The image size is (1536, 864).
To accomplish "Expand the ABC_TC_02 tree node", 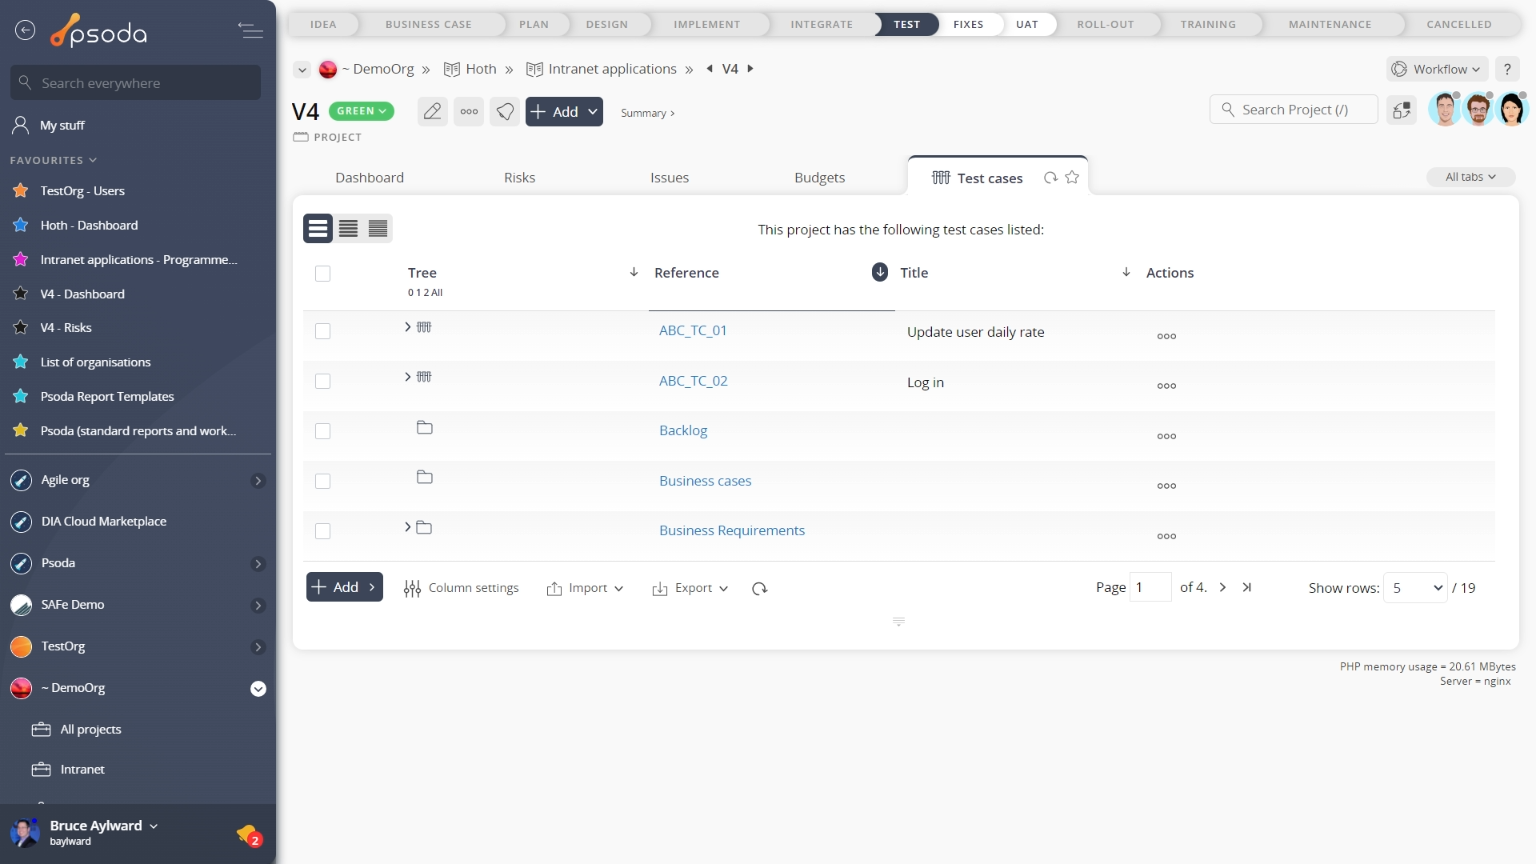I will point(407,377).
